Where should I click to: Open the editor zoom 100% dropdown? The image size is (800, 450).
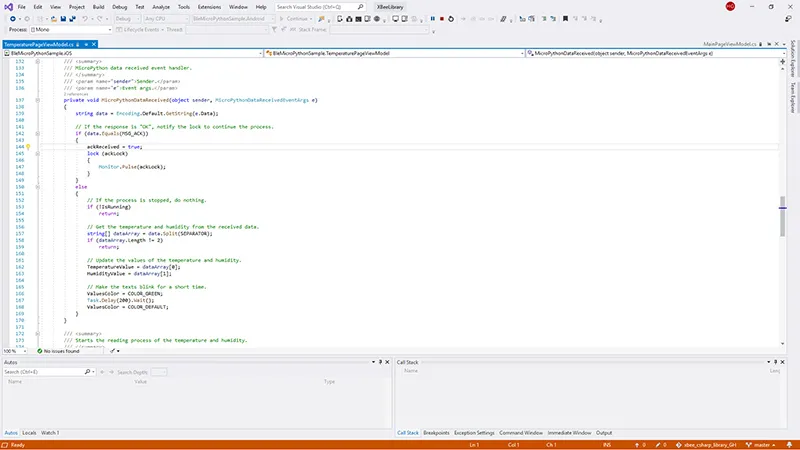[x=20, y=351]
